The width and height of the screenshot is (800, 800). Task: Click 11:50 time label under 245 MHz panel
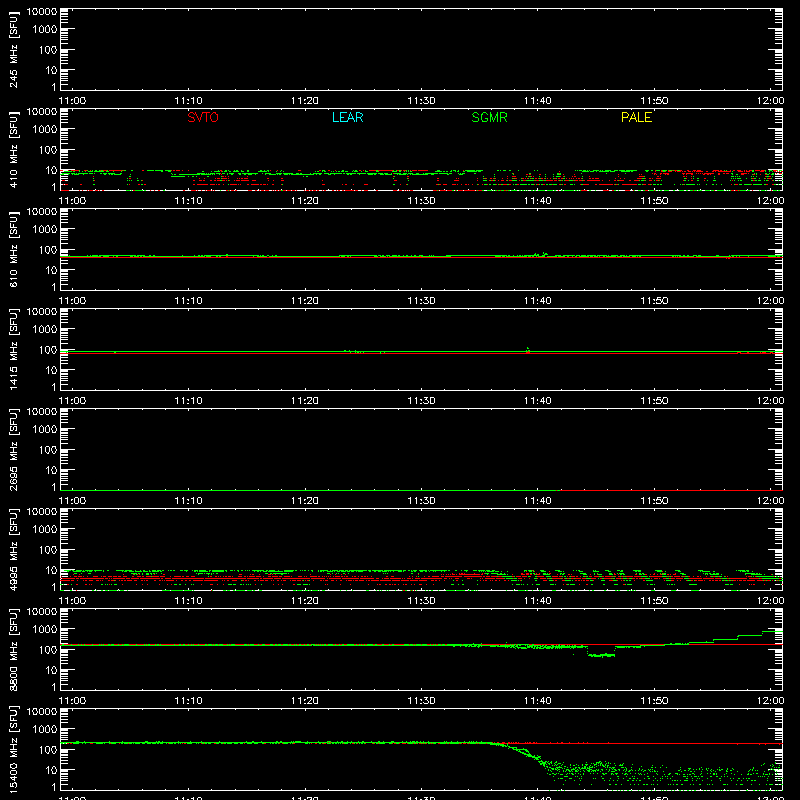point(654,101)
